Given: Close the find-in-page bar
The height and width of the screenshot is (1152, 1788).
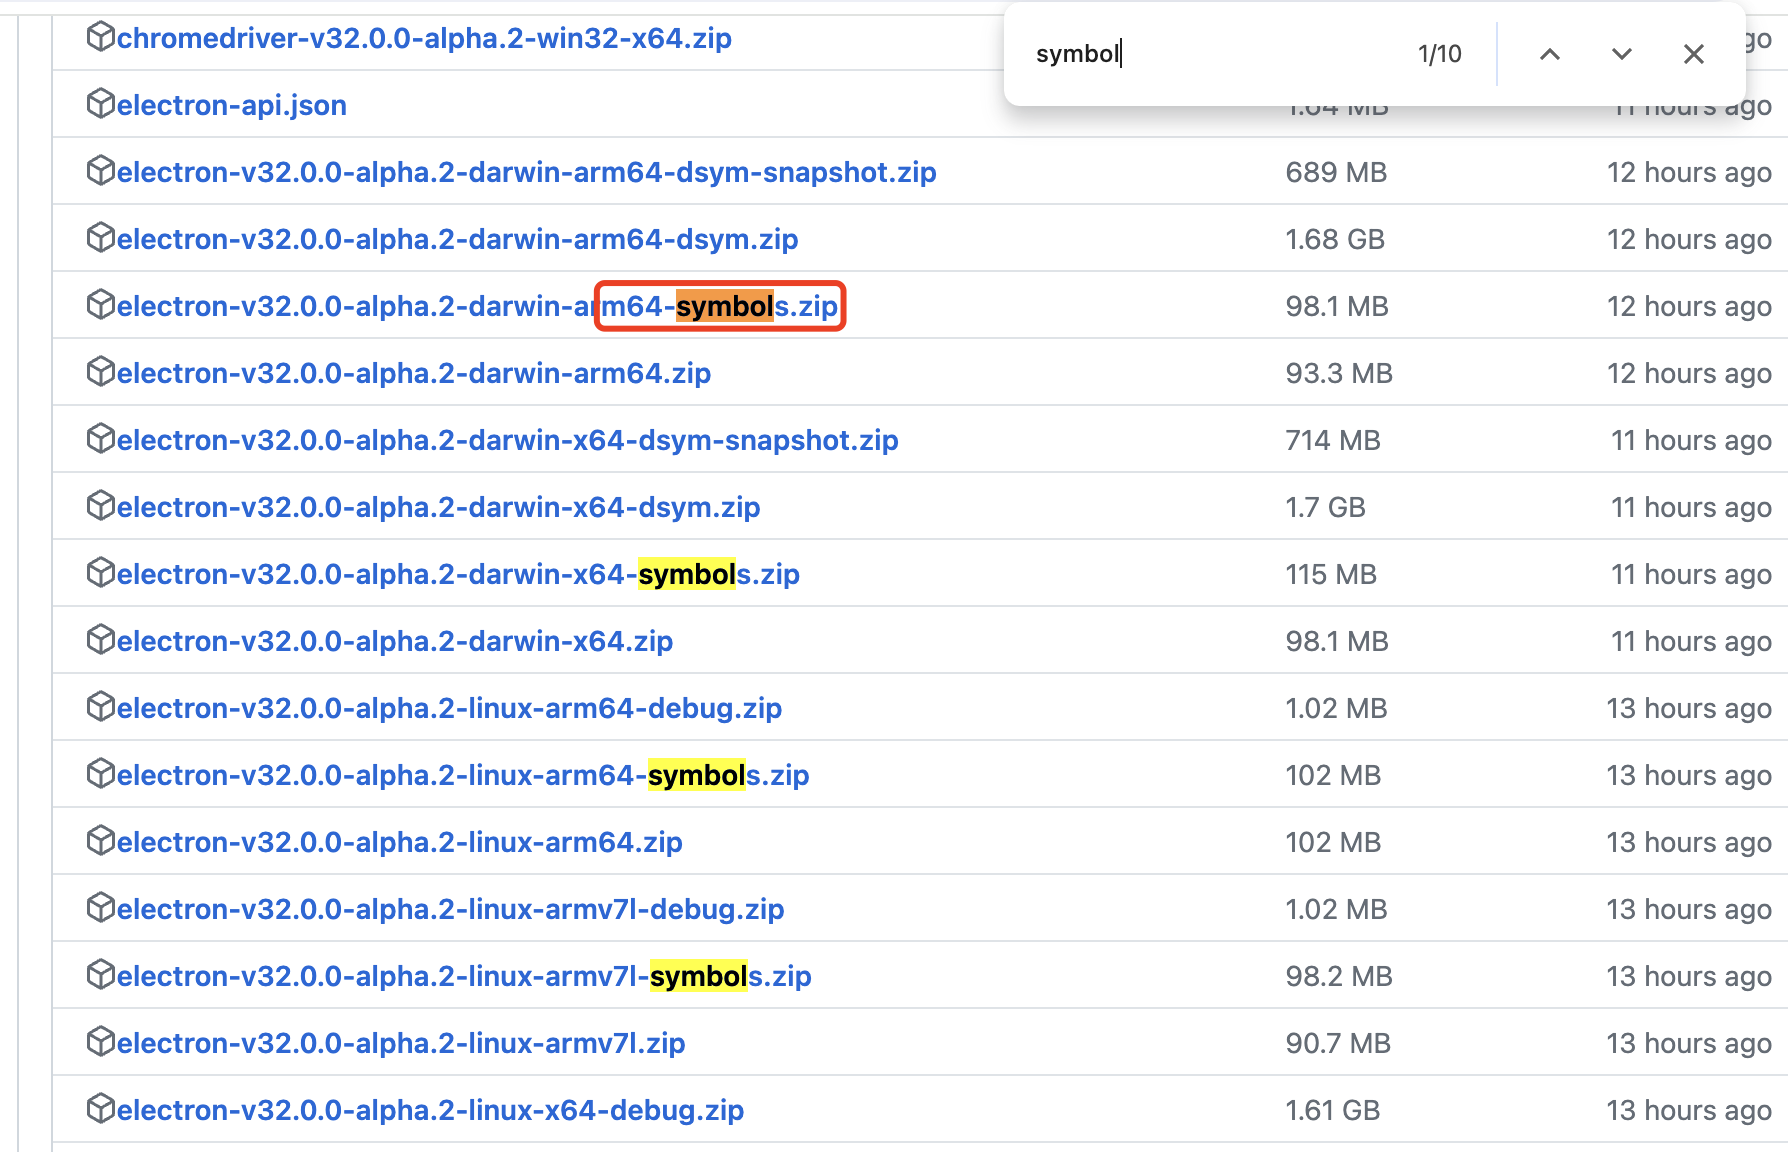Looking at the screenshot, I should (1694, 54).
